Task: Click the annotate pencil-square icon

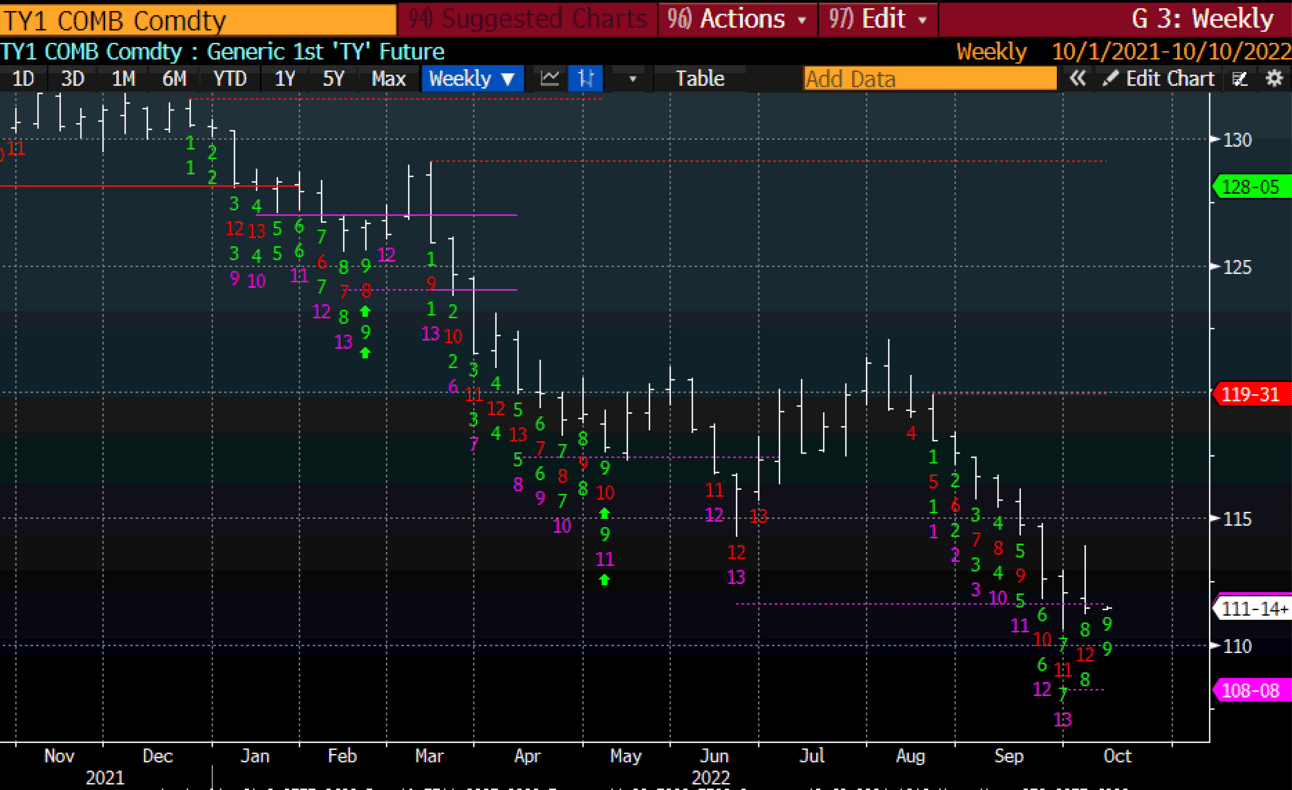Action: pyautogui.click(x=1241, y=78)
